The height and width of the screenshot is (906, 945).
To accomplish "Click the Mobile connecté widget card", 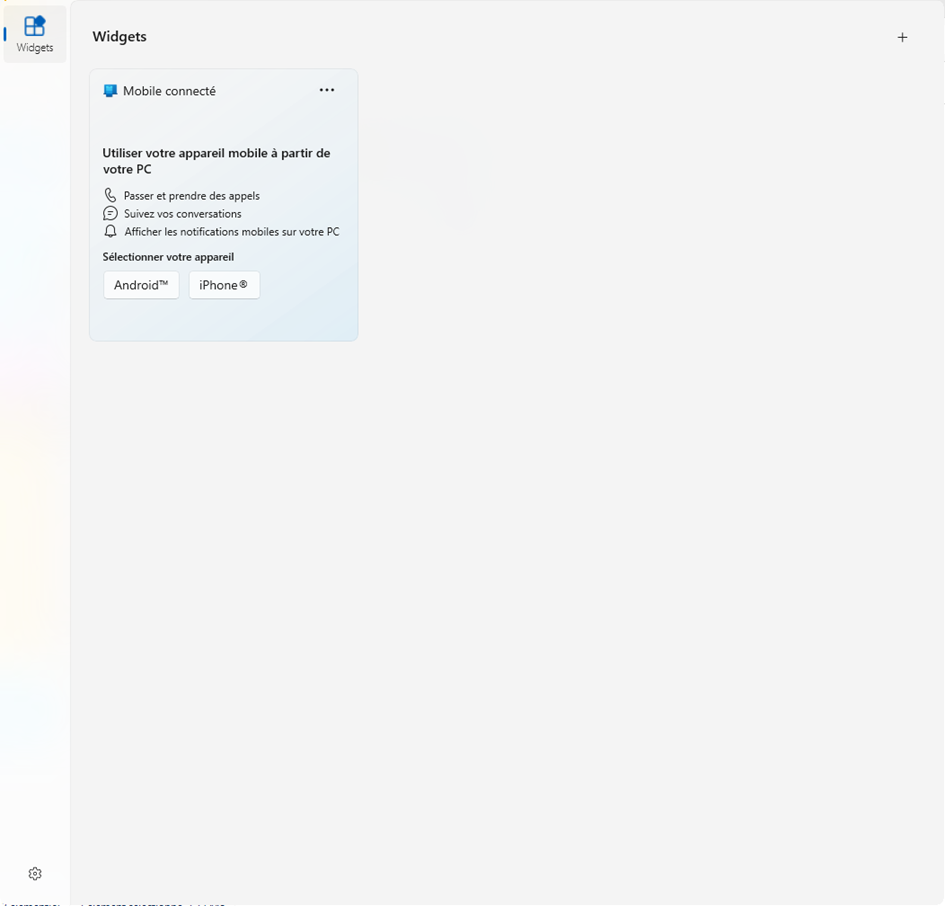I will pos(223,204).
